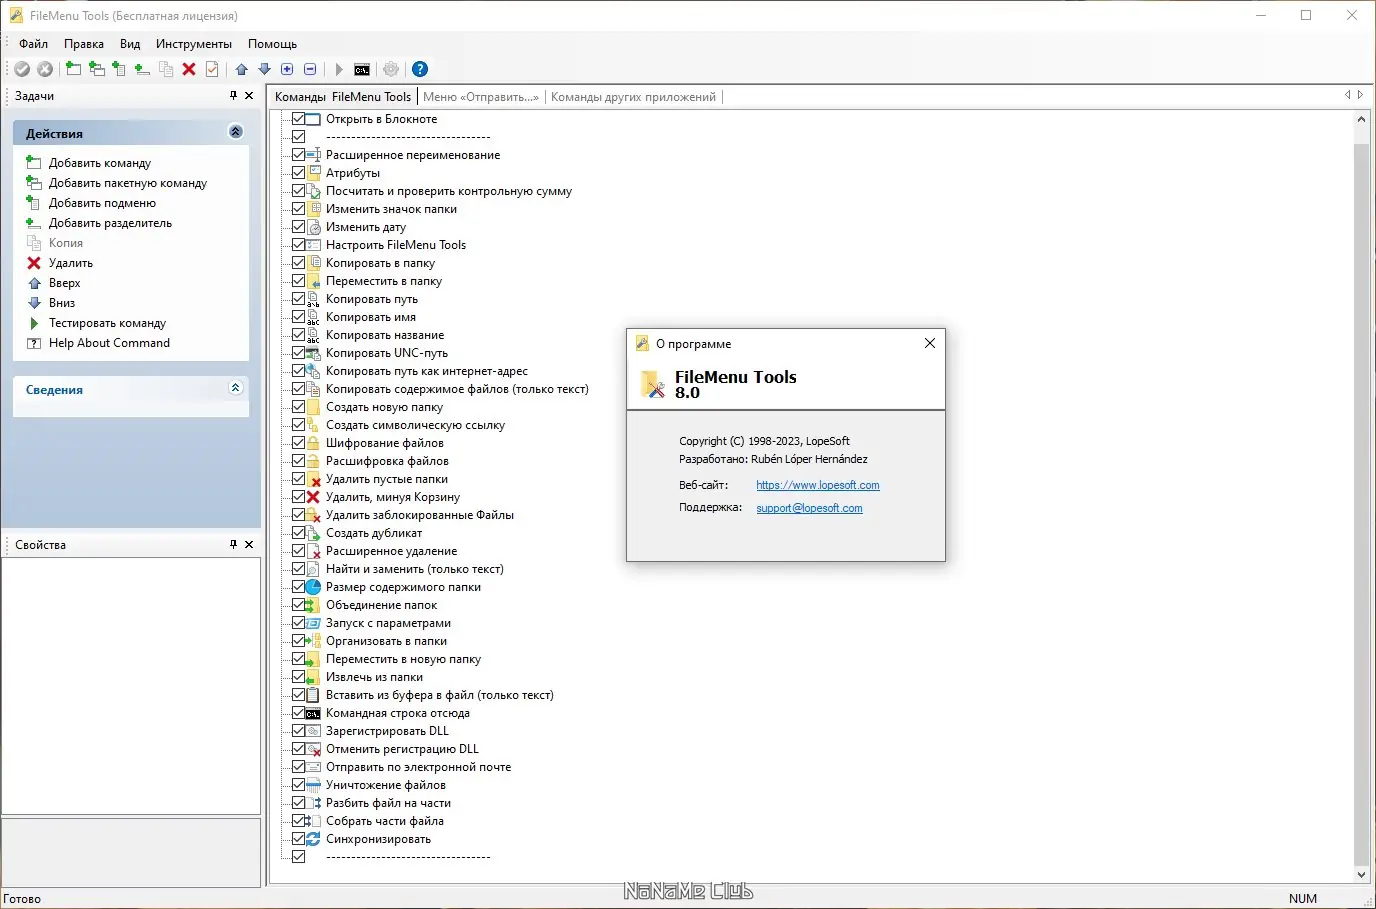The image size is (1376, 909).
Task: Click the left tab-scroll arrow
Action: [x=1347, y=95]
